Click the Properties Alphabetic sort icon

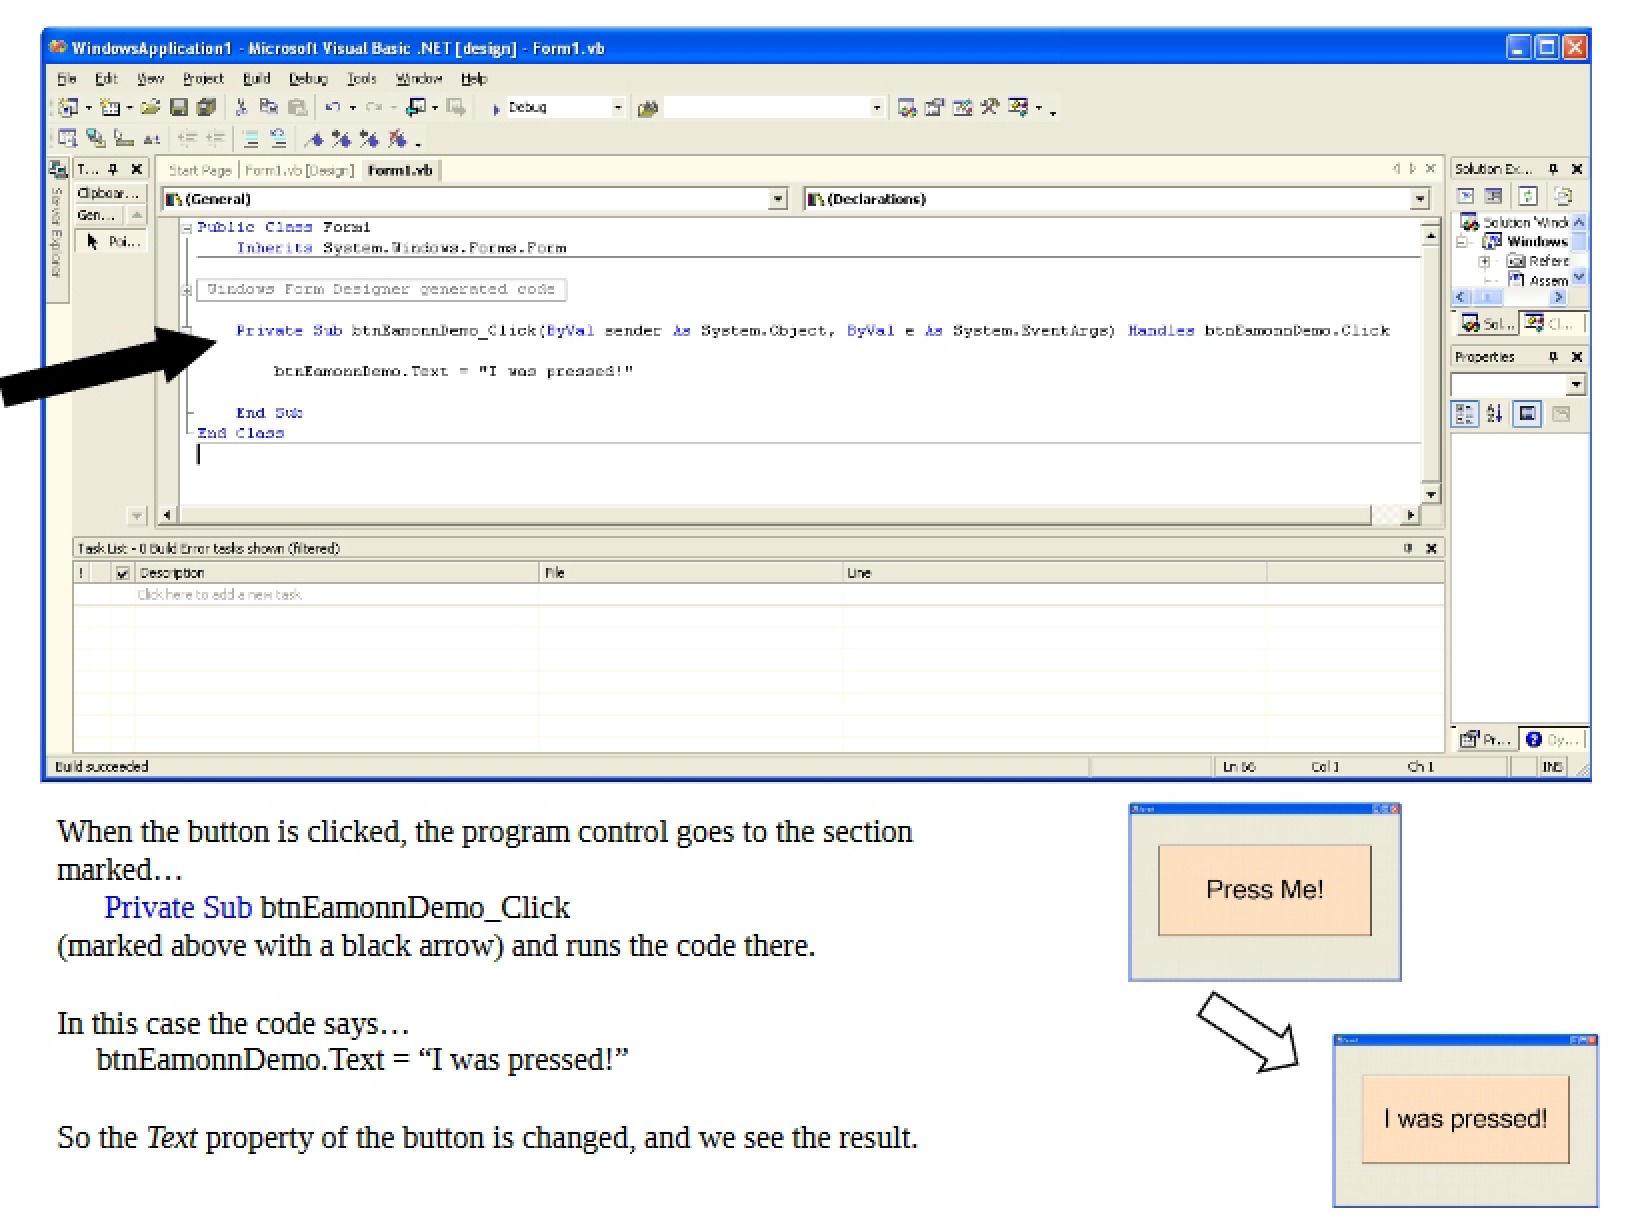(x=1495, y=413)
